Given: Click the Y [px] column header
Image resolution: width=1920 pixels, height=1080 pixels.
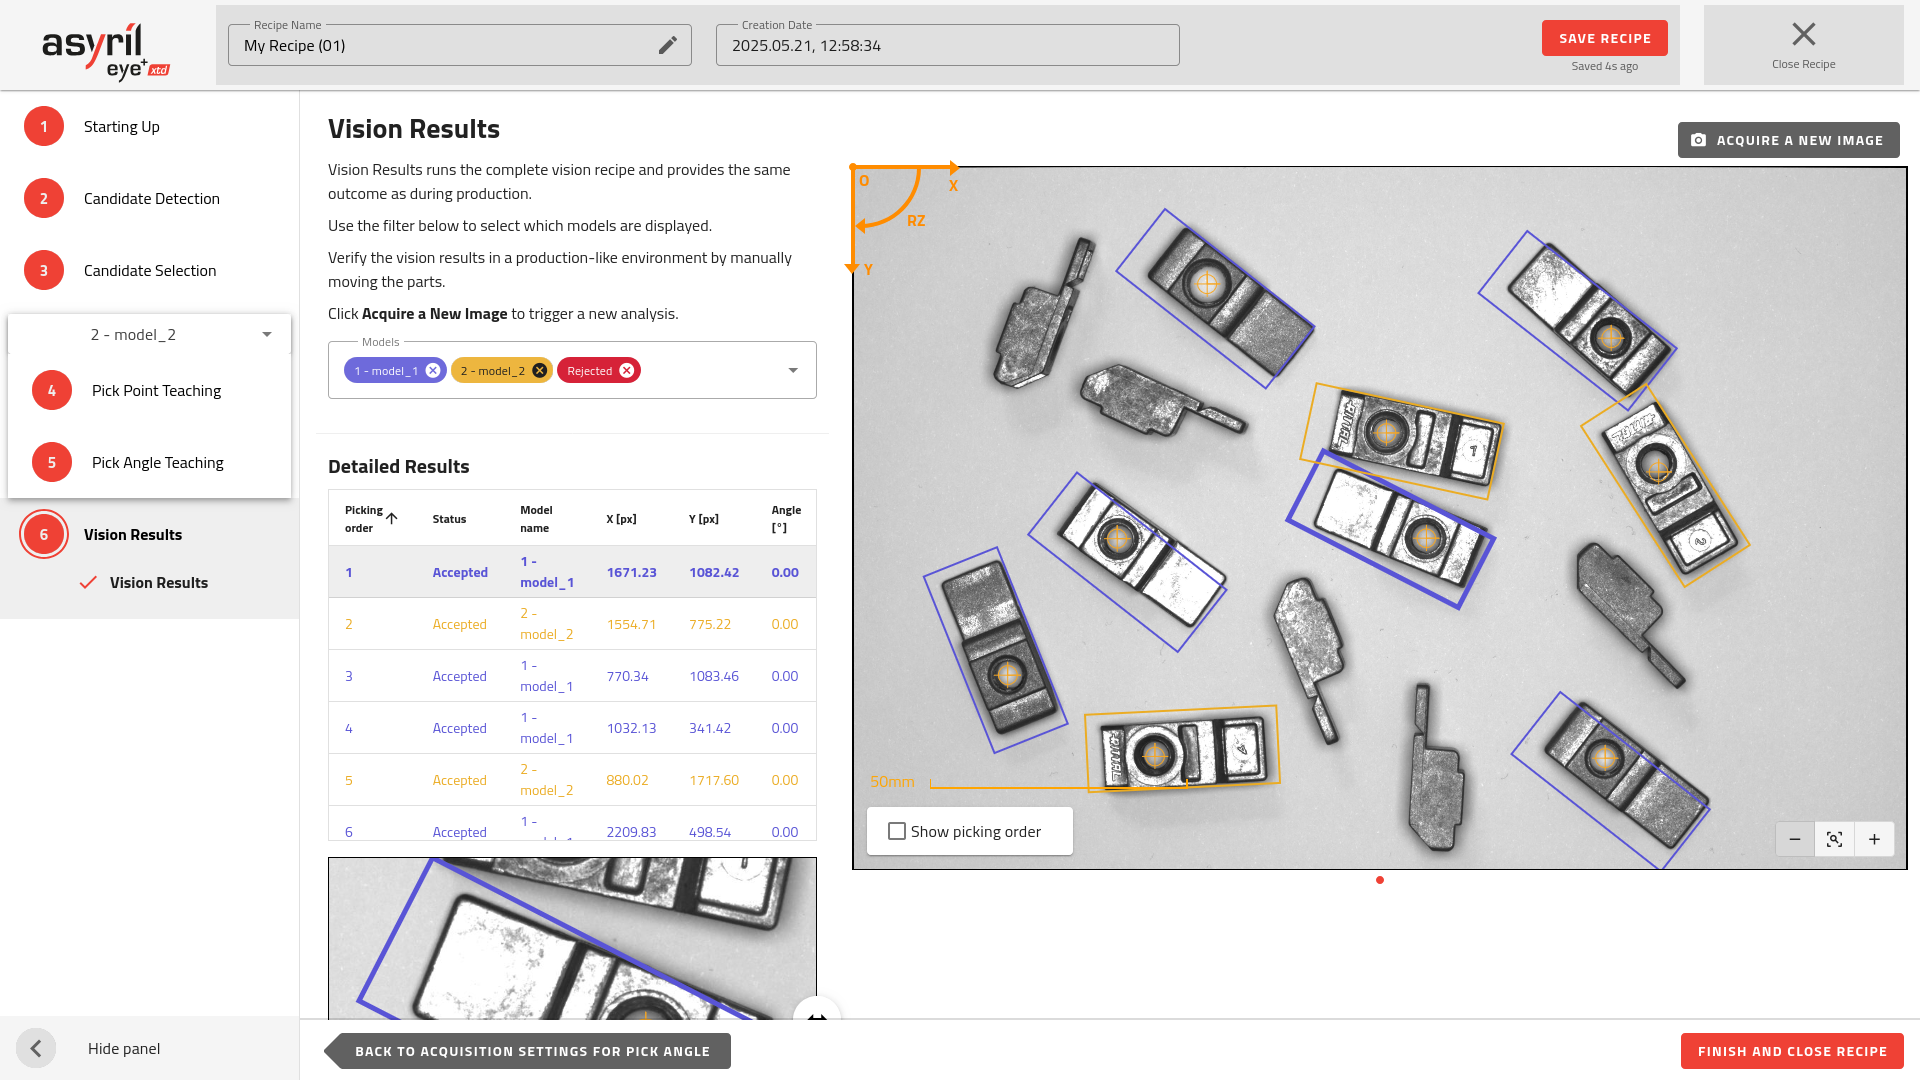Looking at the screenshot, I should [x=704, y=519].
